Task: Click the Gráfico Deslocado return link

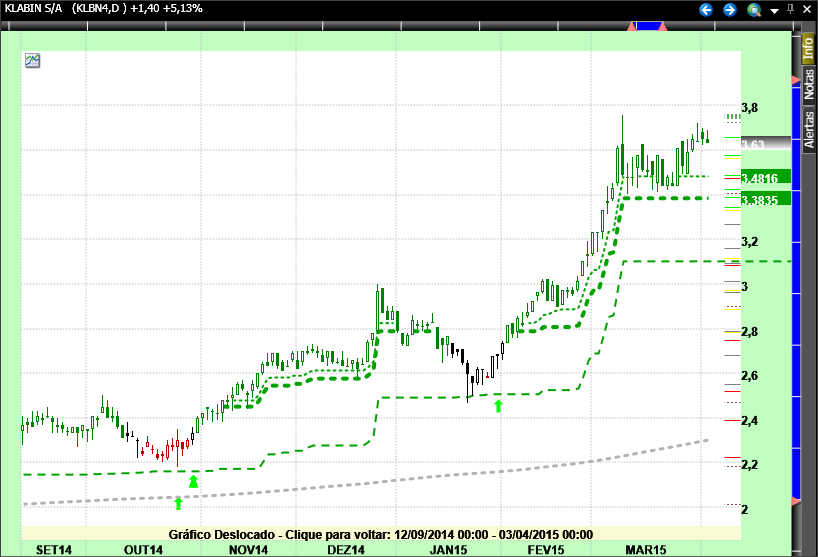Action: (x=381, y=534)
